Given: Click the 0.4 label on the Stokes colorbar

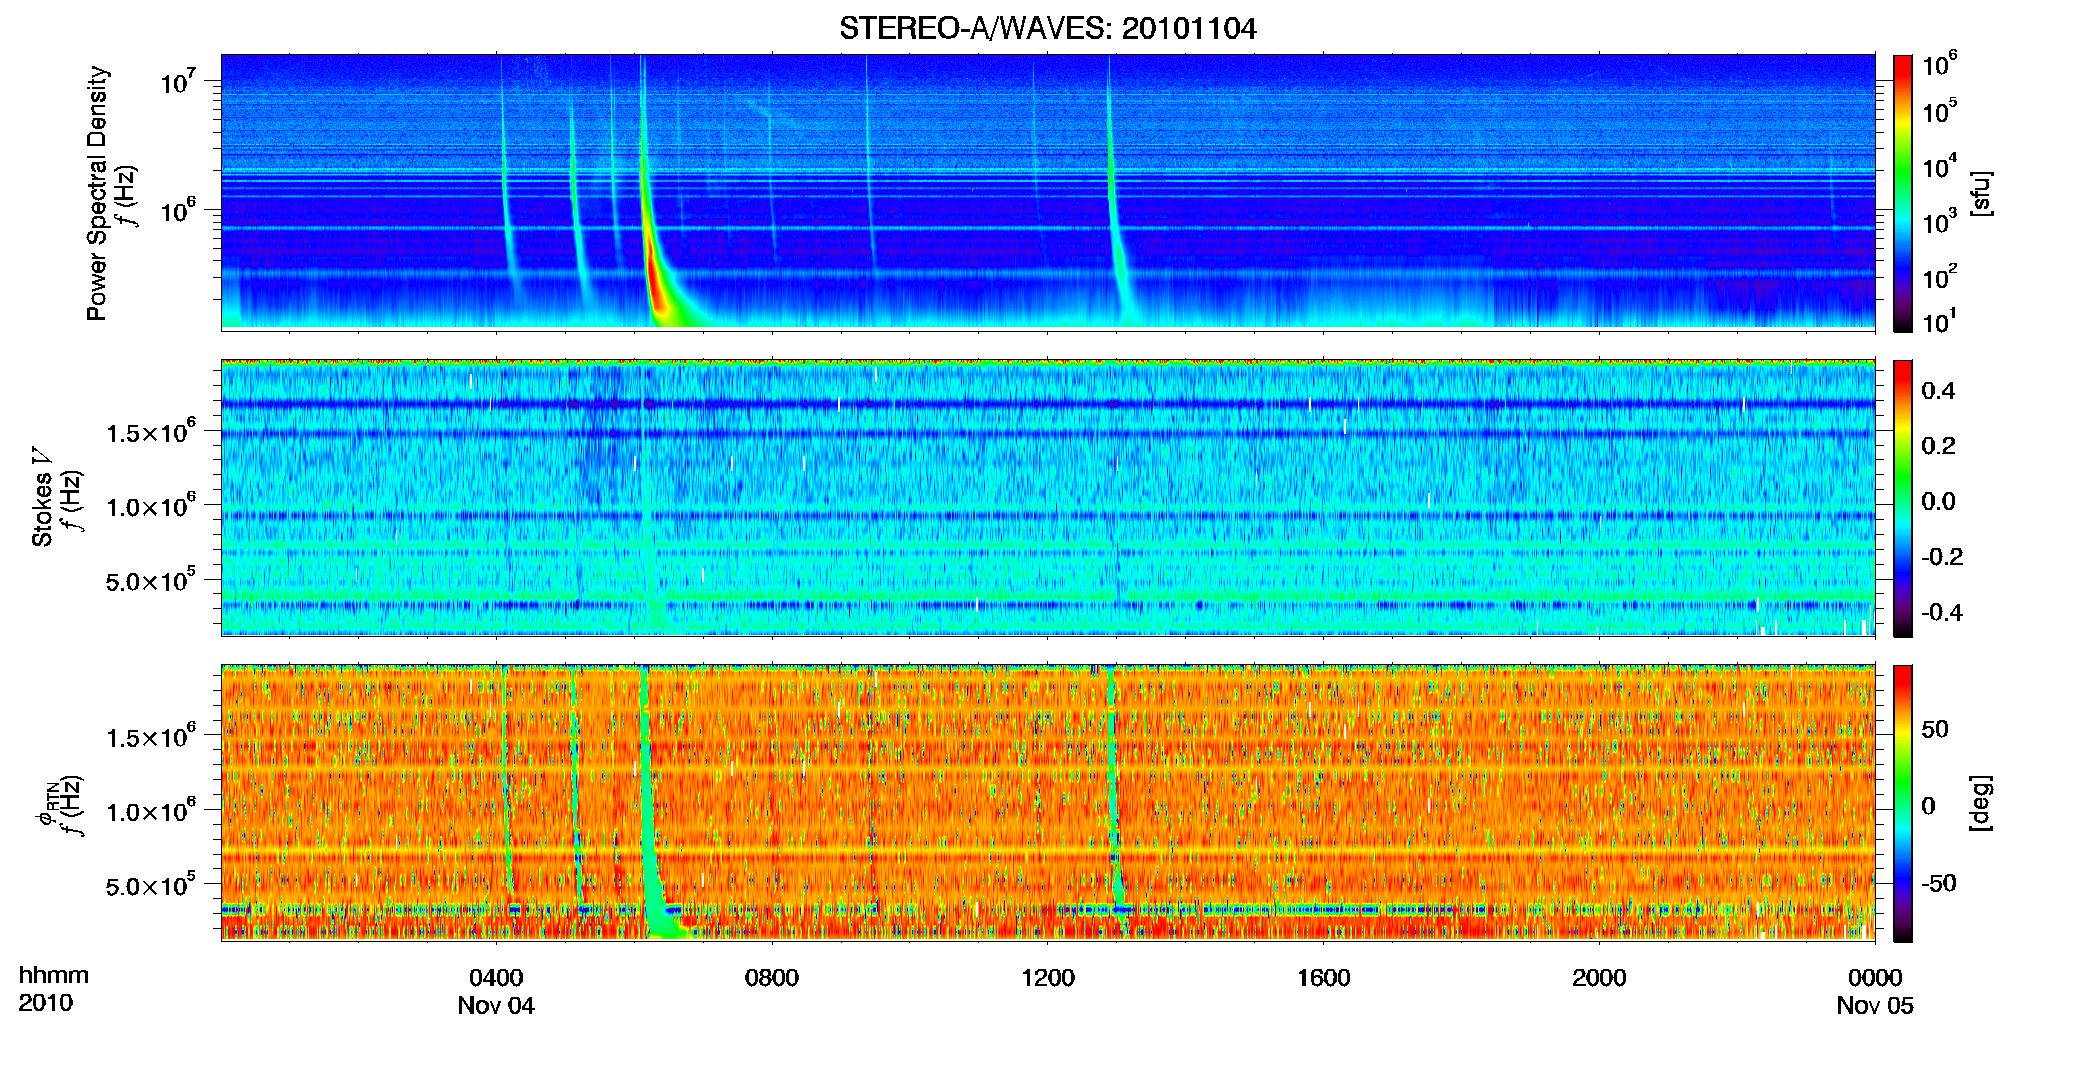Looking at the screenshot, I should click(x=1939, y=391).
